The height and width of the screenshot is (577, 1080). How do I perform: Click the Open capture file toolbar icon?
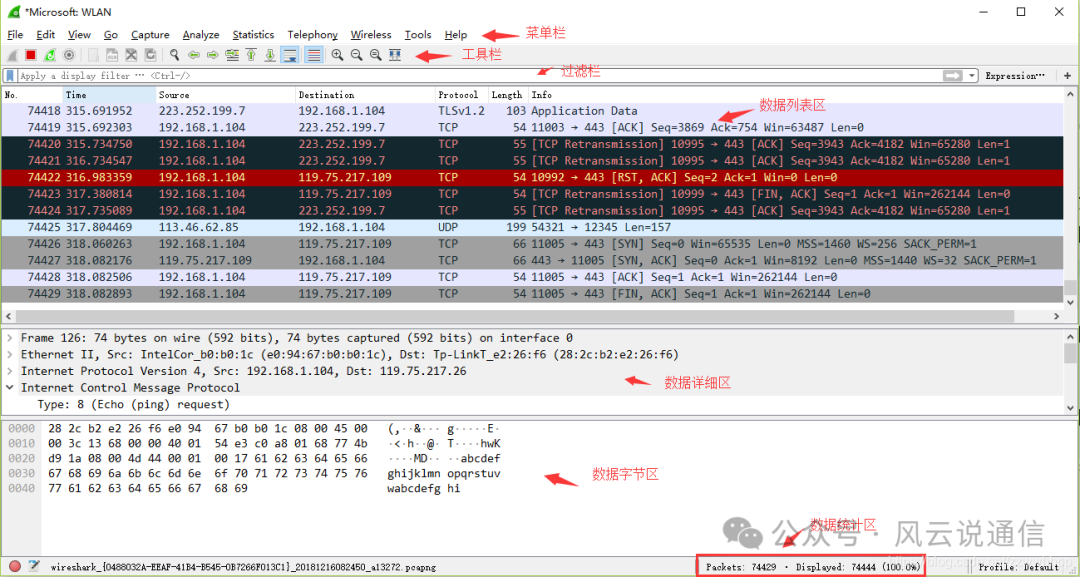[x=93, y=55]
